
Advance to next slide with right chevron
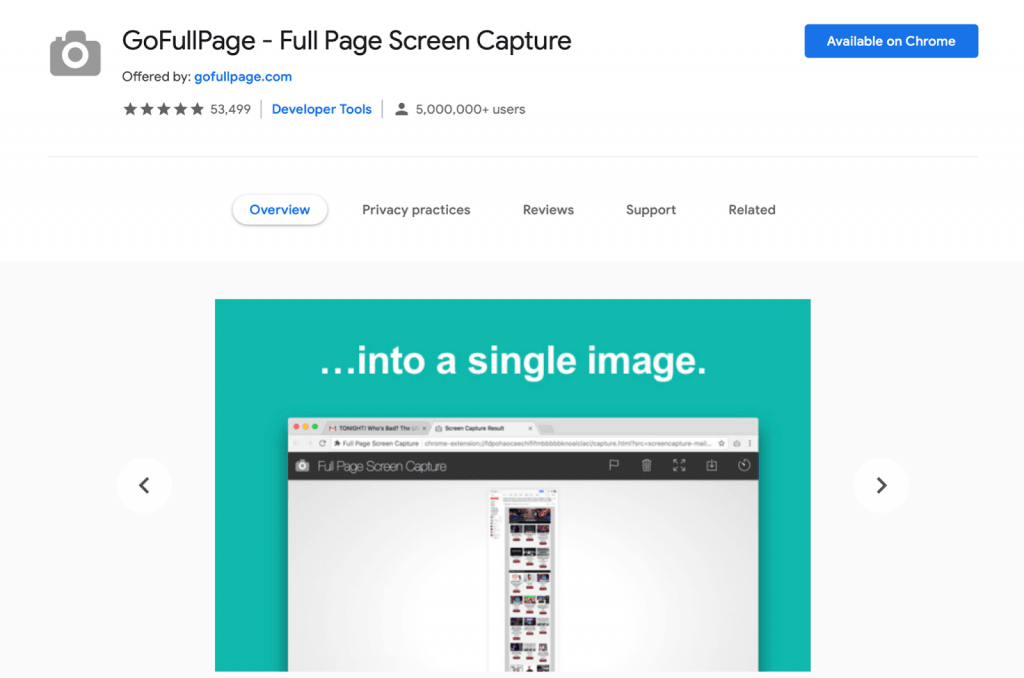pyautogui.click(x=881, y=485)
